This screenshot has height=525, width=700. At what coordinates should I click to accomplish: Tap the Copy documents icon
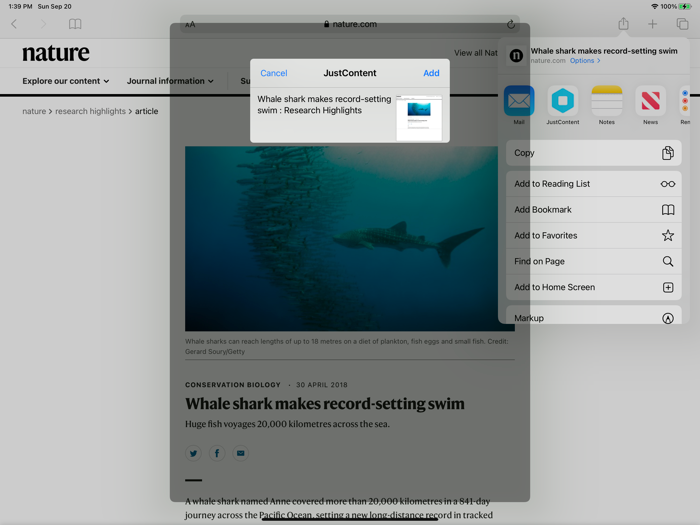point(667,153)
